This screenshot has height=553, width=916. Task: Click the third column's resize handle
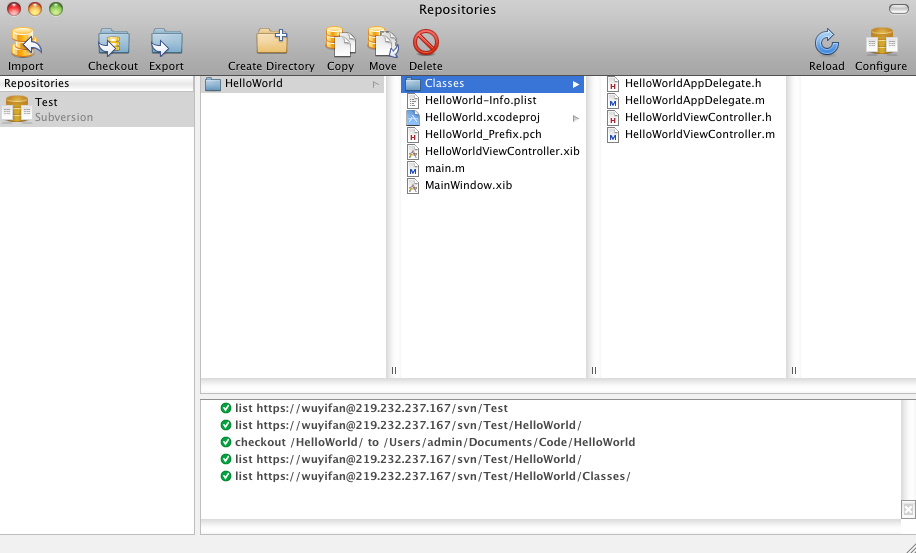[x=793, y=370]
